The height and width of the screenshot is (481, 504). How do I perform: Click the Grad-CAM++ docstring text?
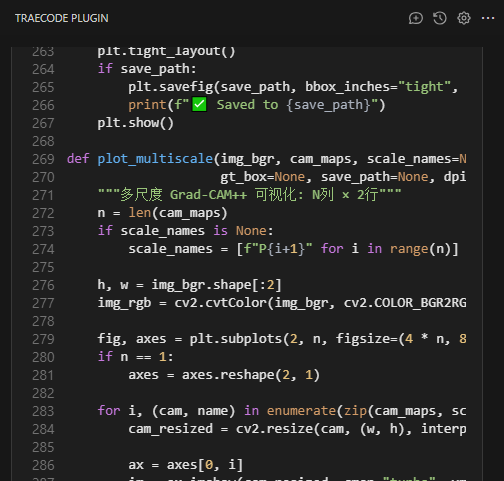pos(208,195)
